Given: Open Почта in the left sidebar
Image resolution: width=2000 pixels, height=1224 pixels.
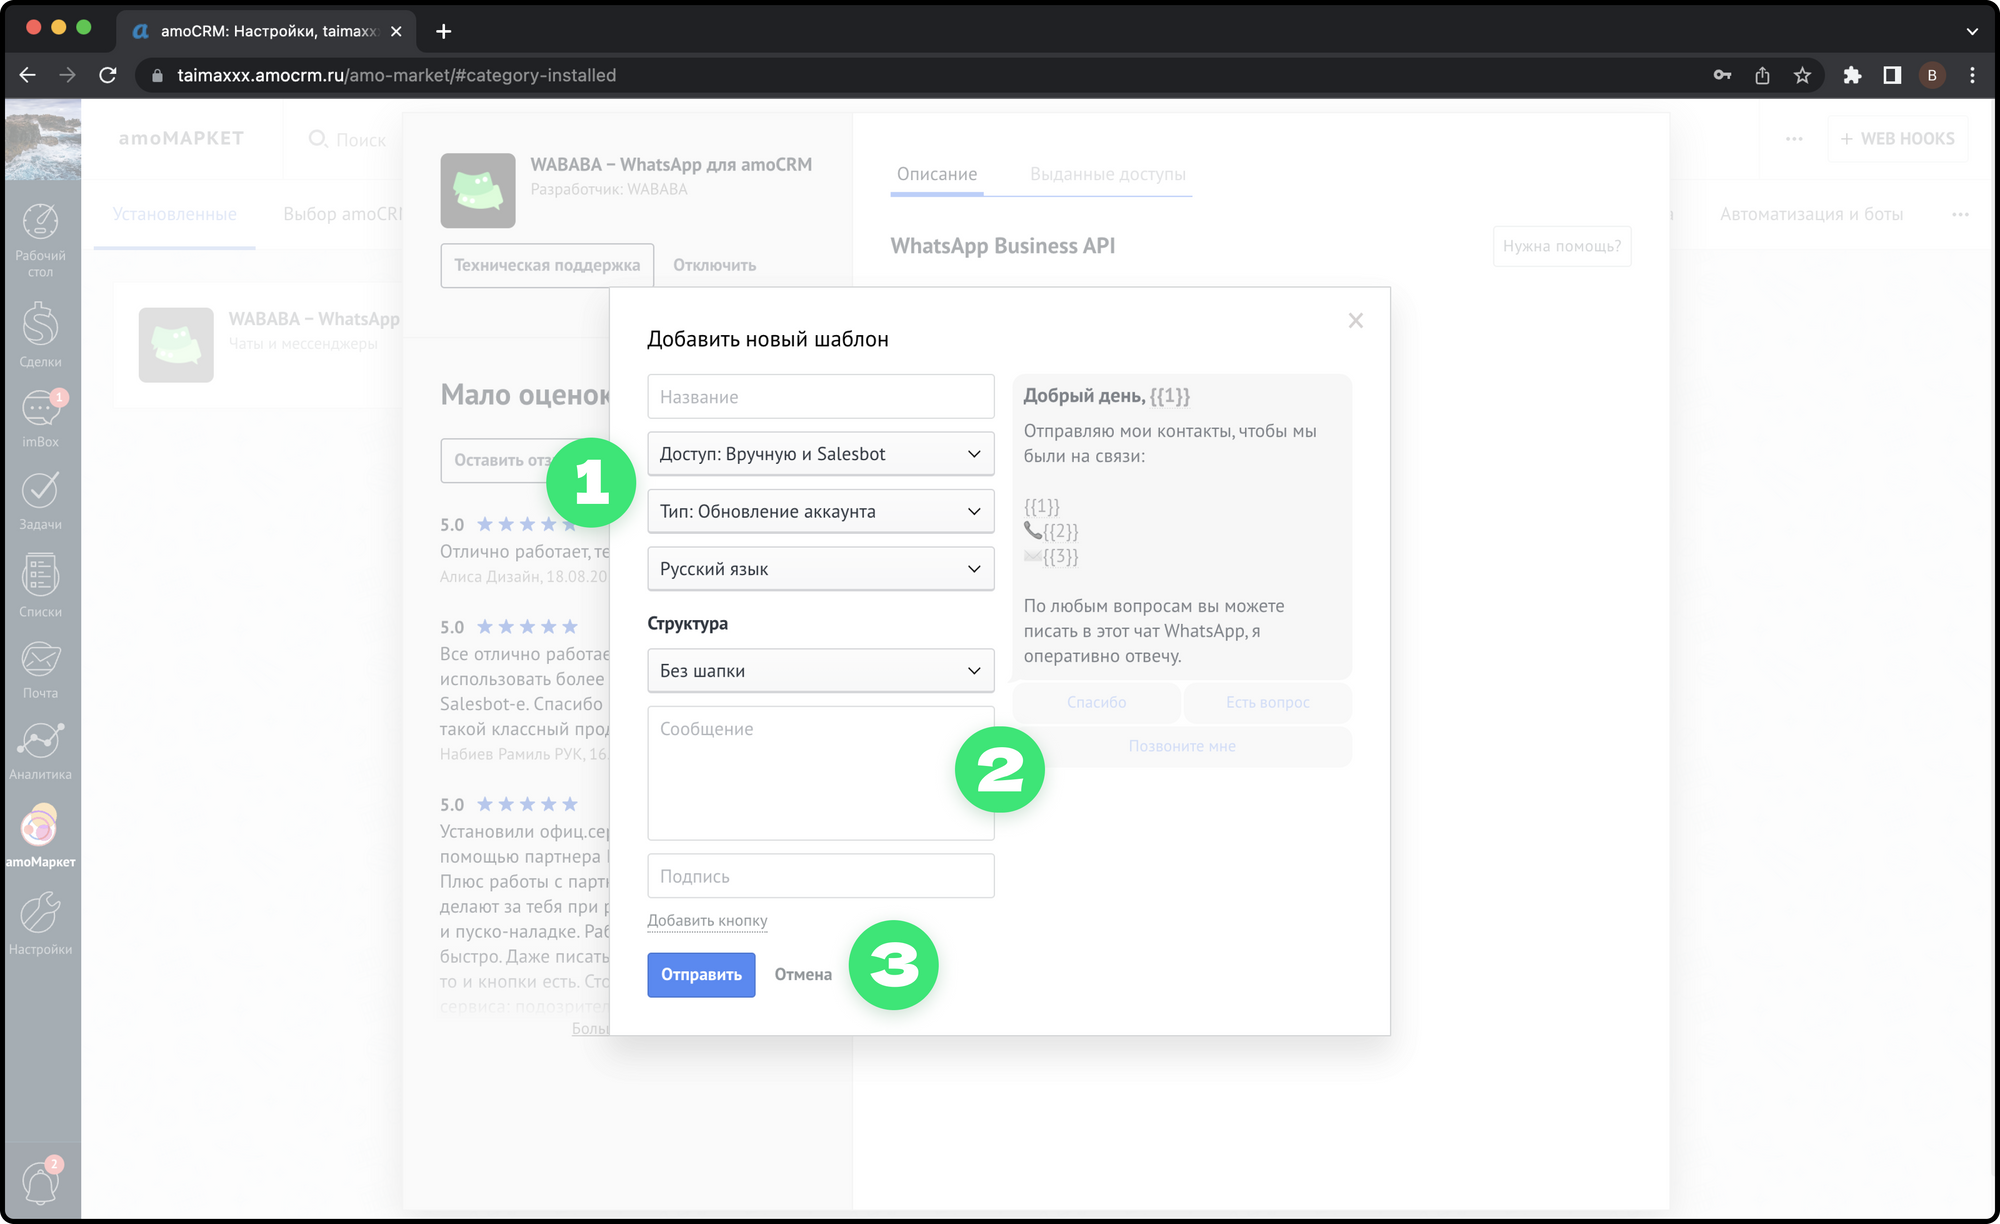Looking at the screenshot, I should pos(40,669).
